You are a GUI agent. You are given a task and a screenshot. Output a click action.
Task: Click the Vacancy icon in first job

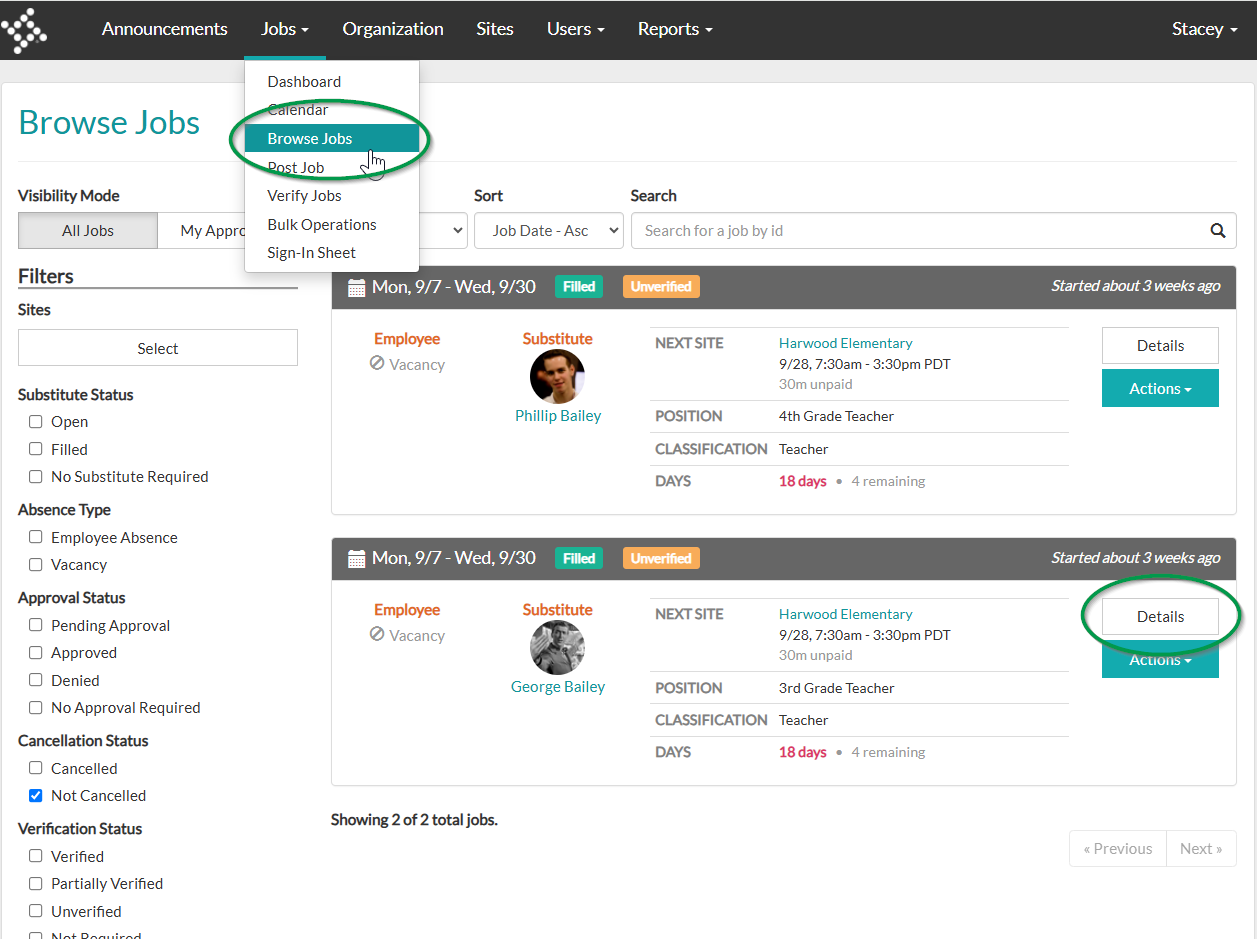tap(377, 364)
